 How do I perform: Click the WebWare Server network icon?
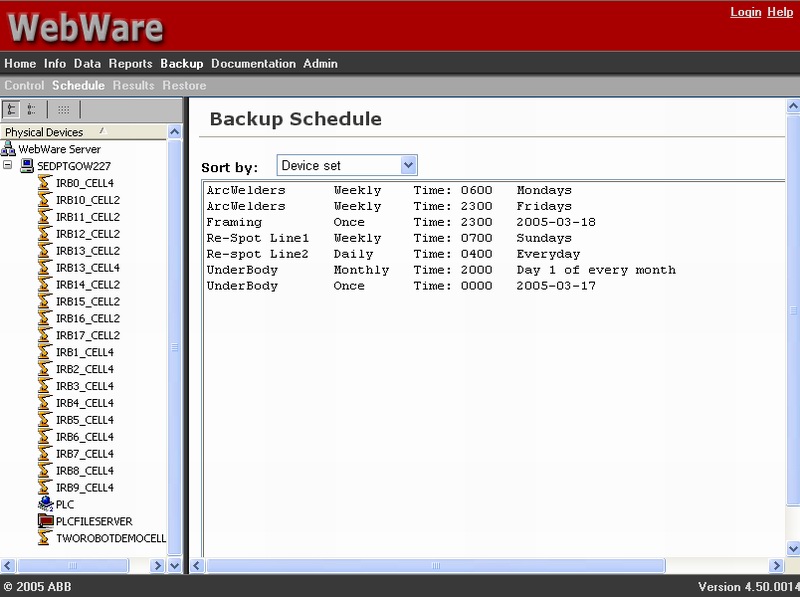[x=8, y=149]
